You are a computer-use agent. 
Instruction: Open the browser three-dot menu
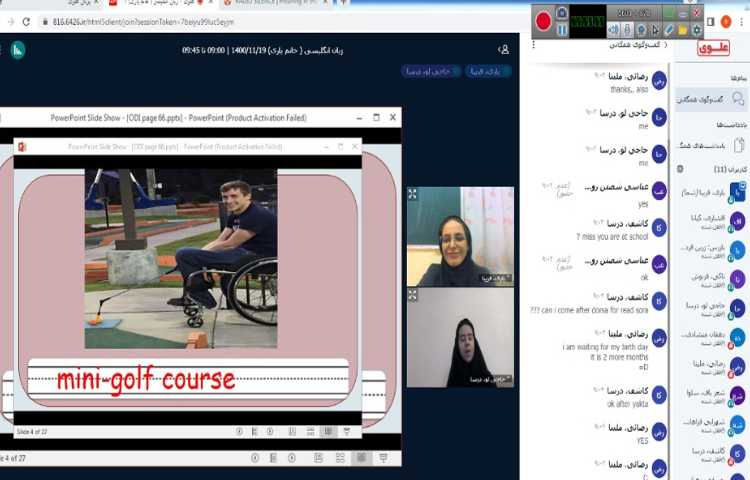click(x=742, y=22)
